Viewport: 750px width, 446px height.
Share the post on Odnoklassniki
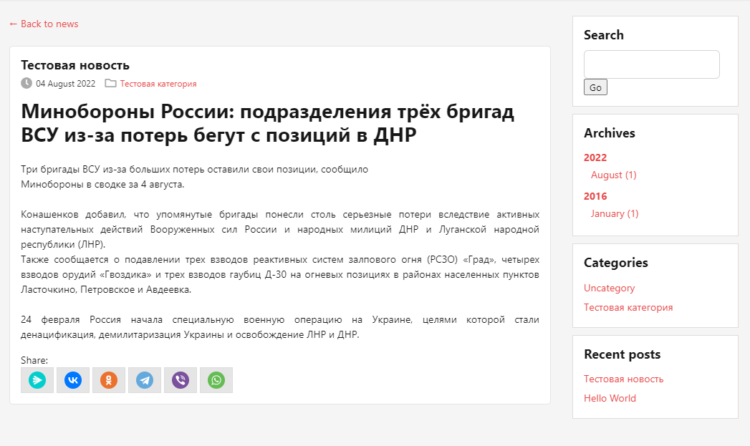pyautogui.click(x=109, y=380)
